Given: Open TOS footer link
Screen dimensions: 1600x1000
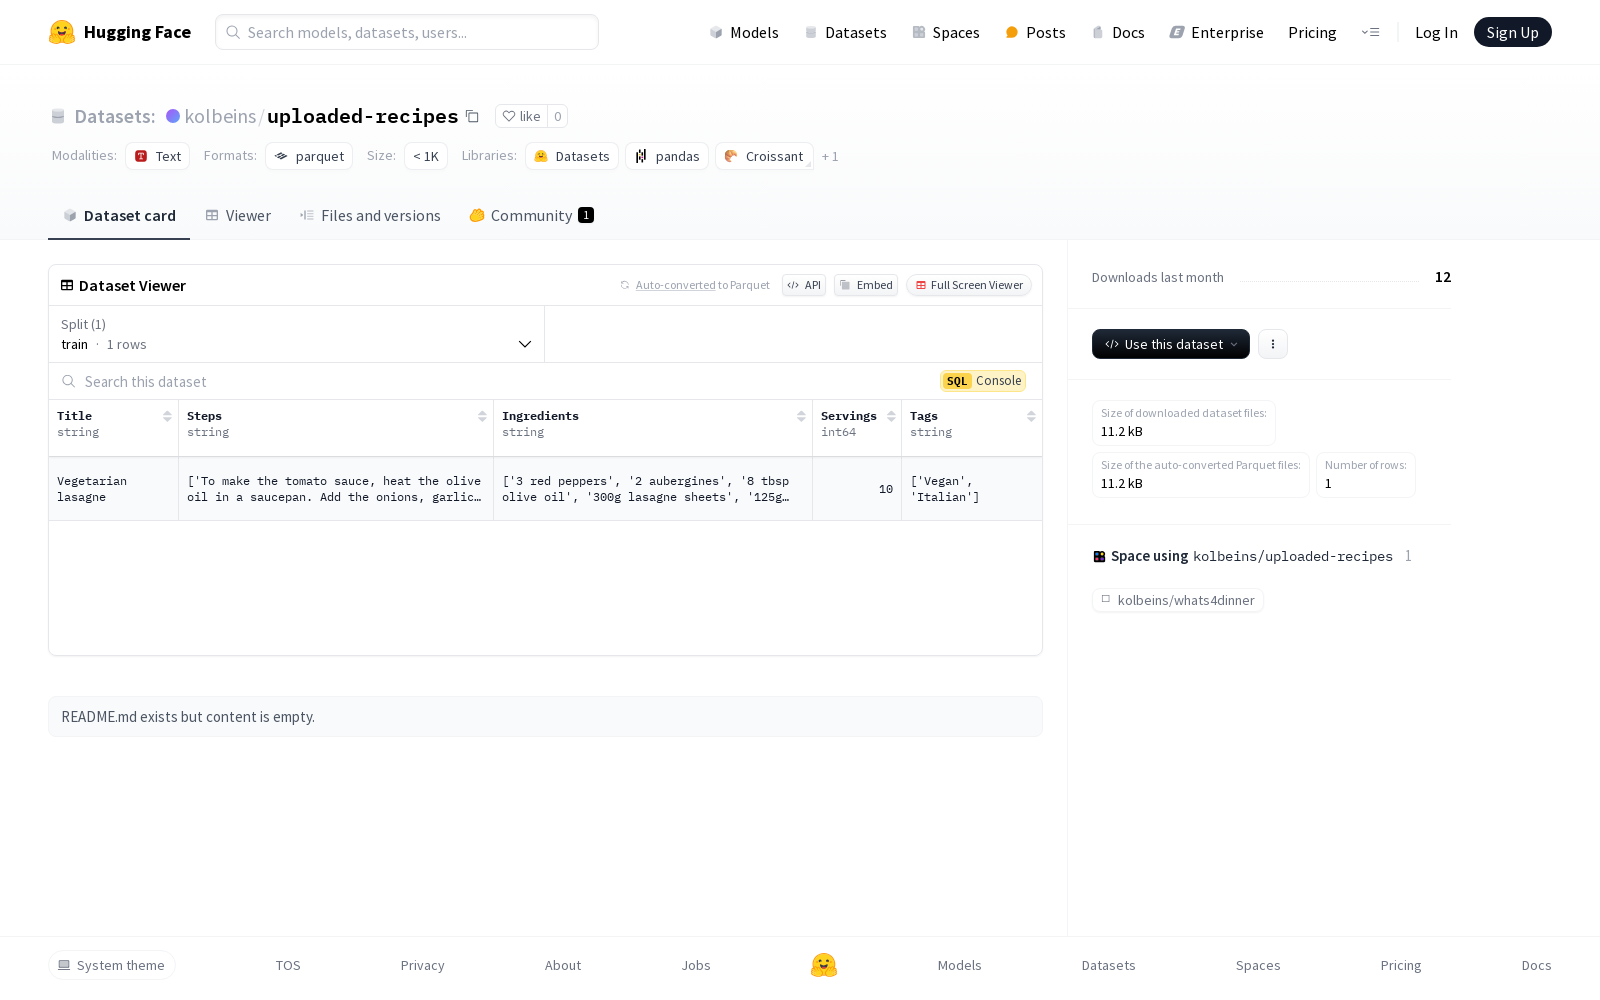Looking at the screenshot, I should coord(288,965).
